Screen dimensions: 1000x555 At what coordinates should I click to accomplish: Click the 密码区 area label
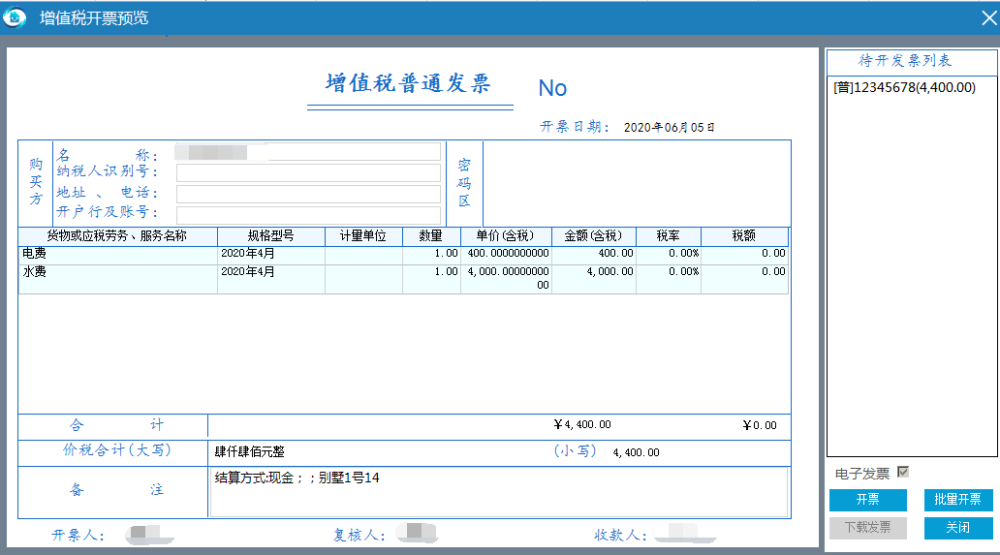(464, 184)
